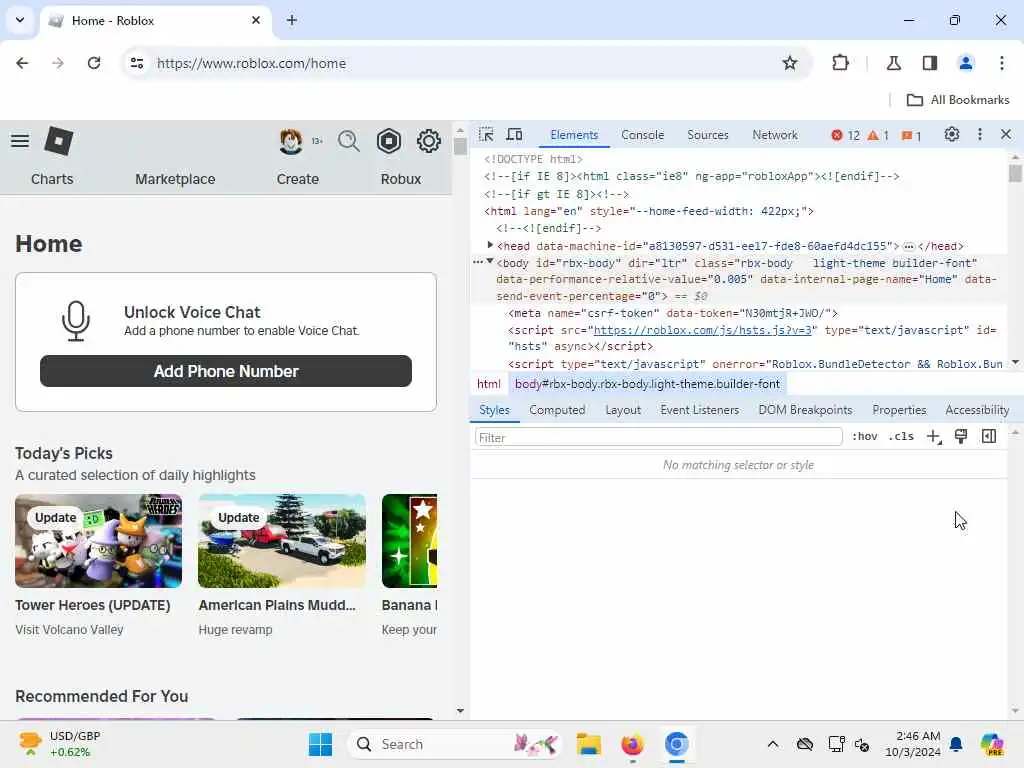Open the Chrome profile avatar

[965, 63]
